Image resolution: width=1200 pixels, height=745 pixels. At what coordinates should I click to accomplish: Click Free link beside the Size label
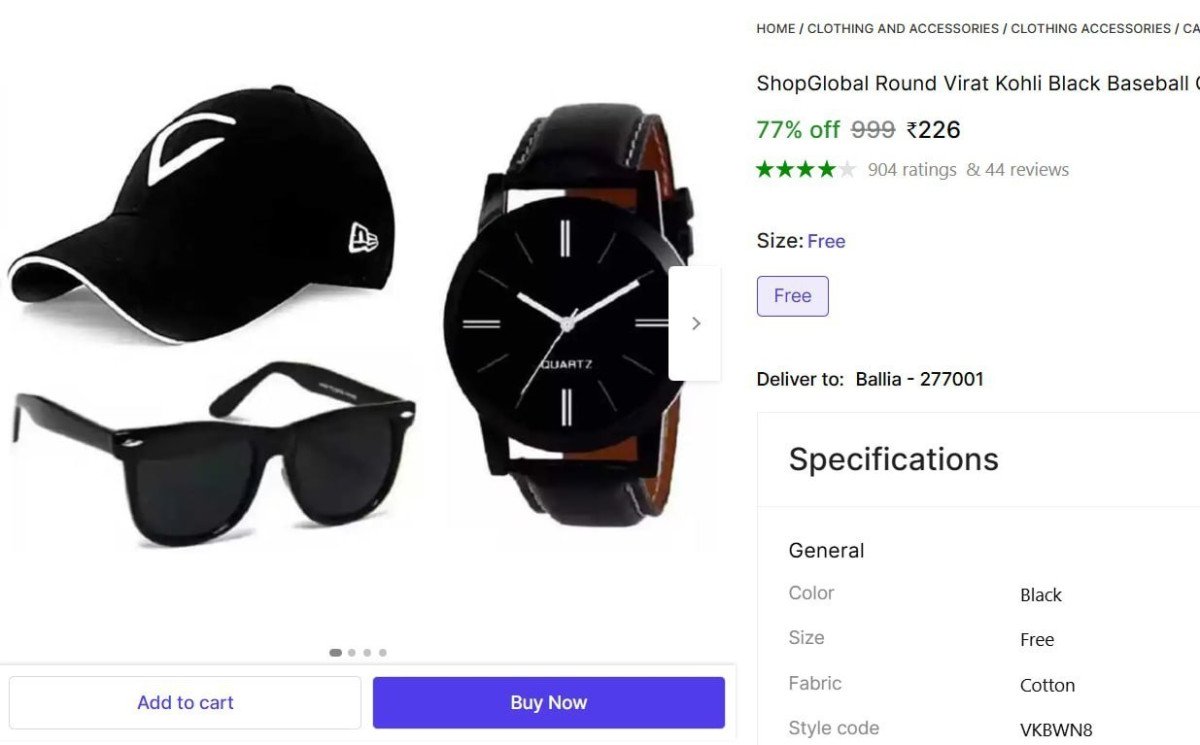point(826,241)
